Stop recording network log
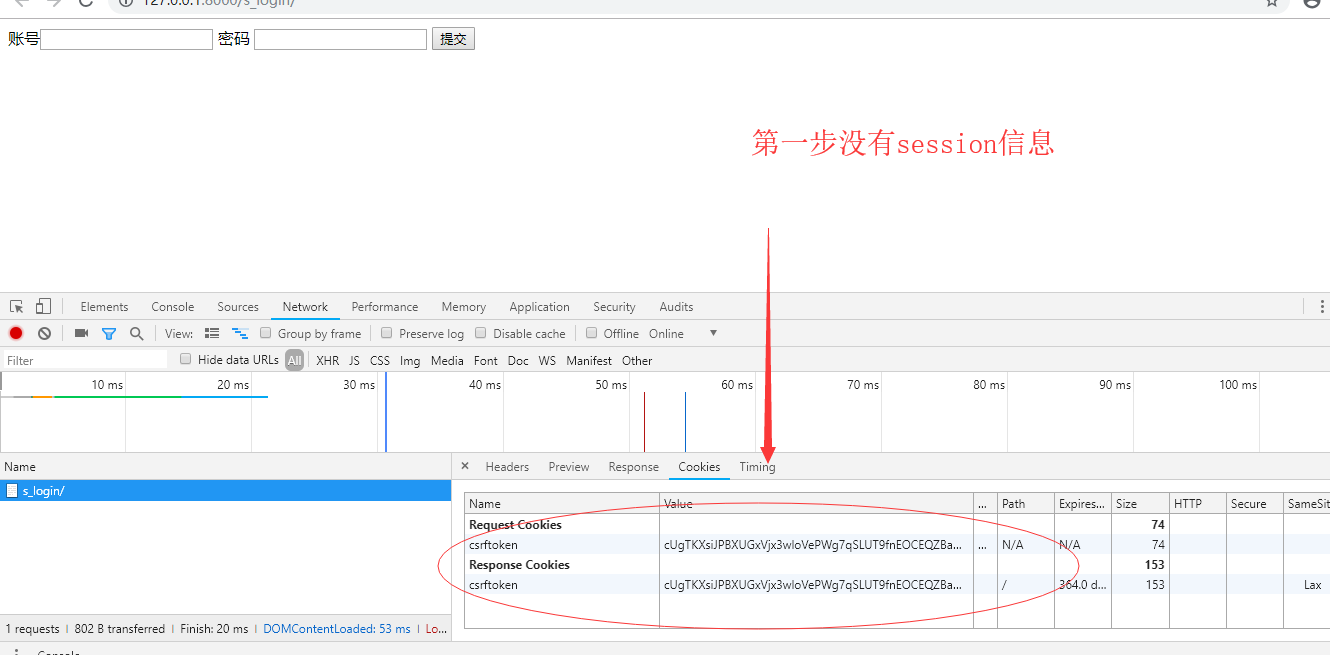The height and width of the screenshot is (655, 1330). tap(16, 334)
